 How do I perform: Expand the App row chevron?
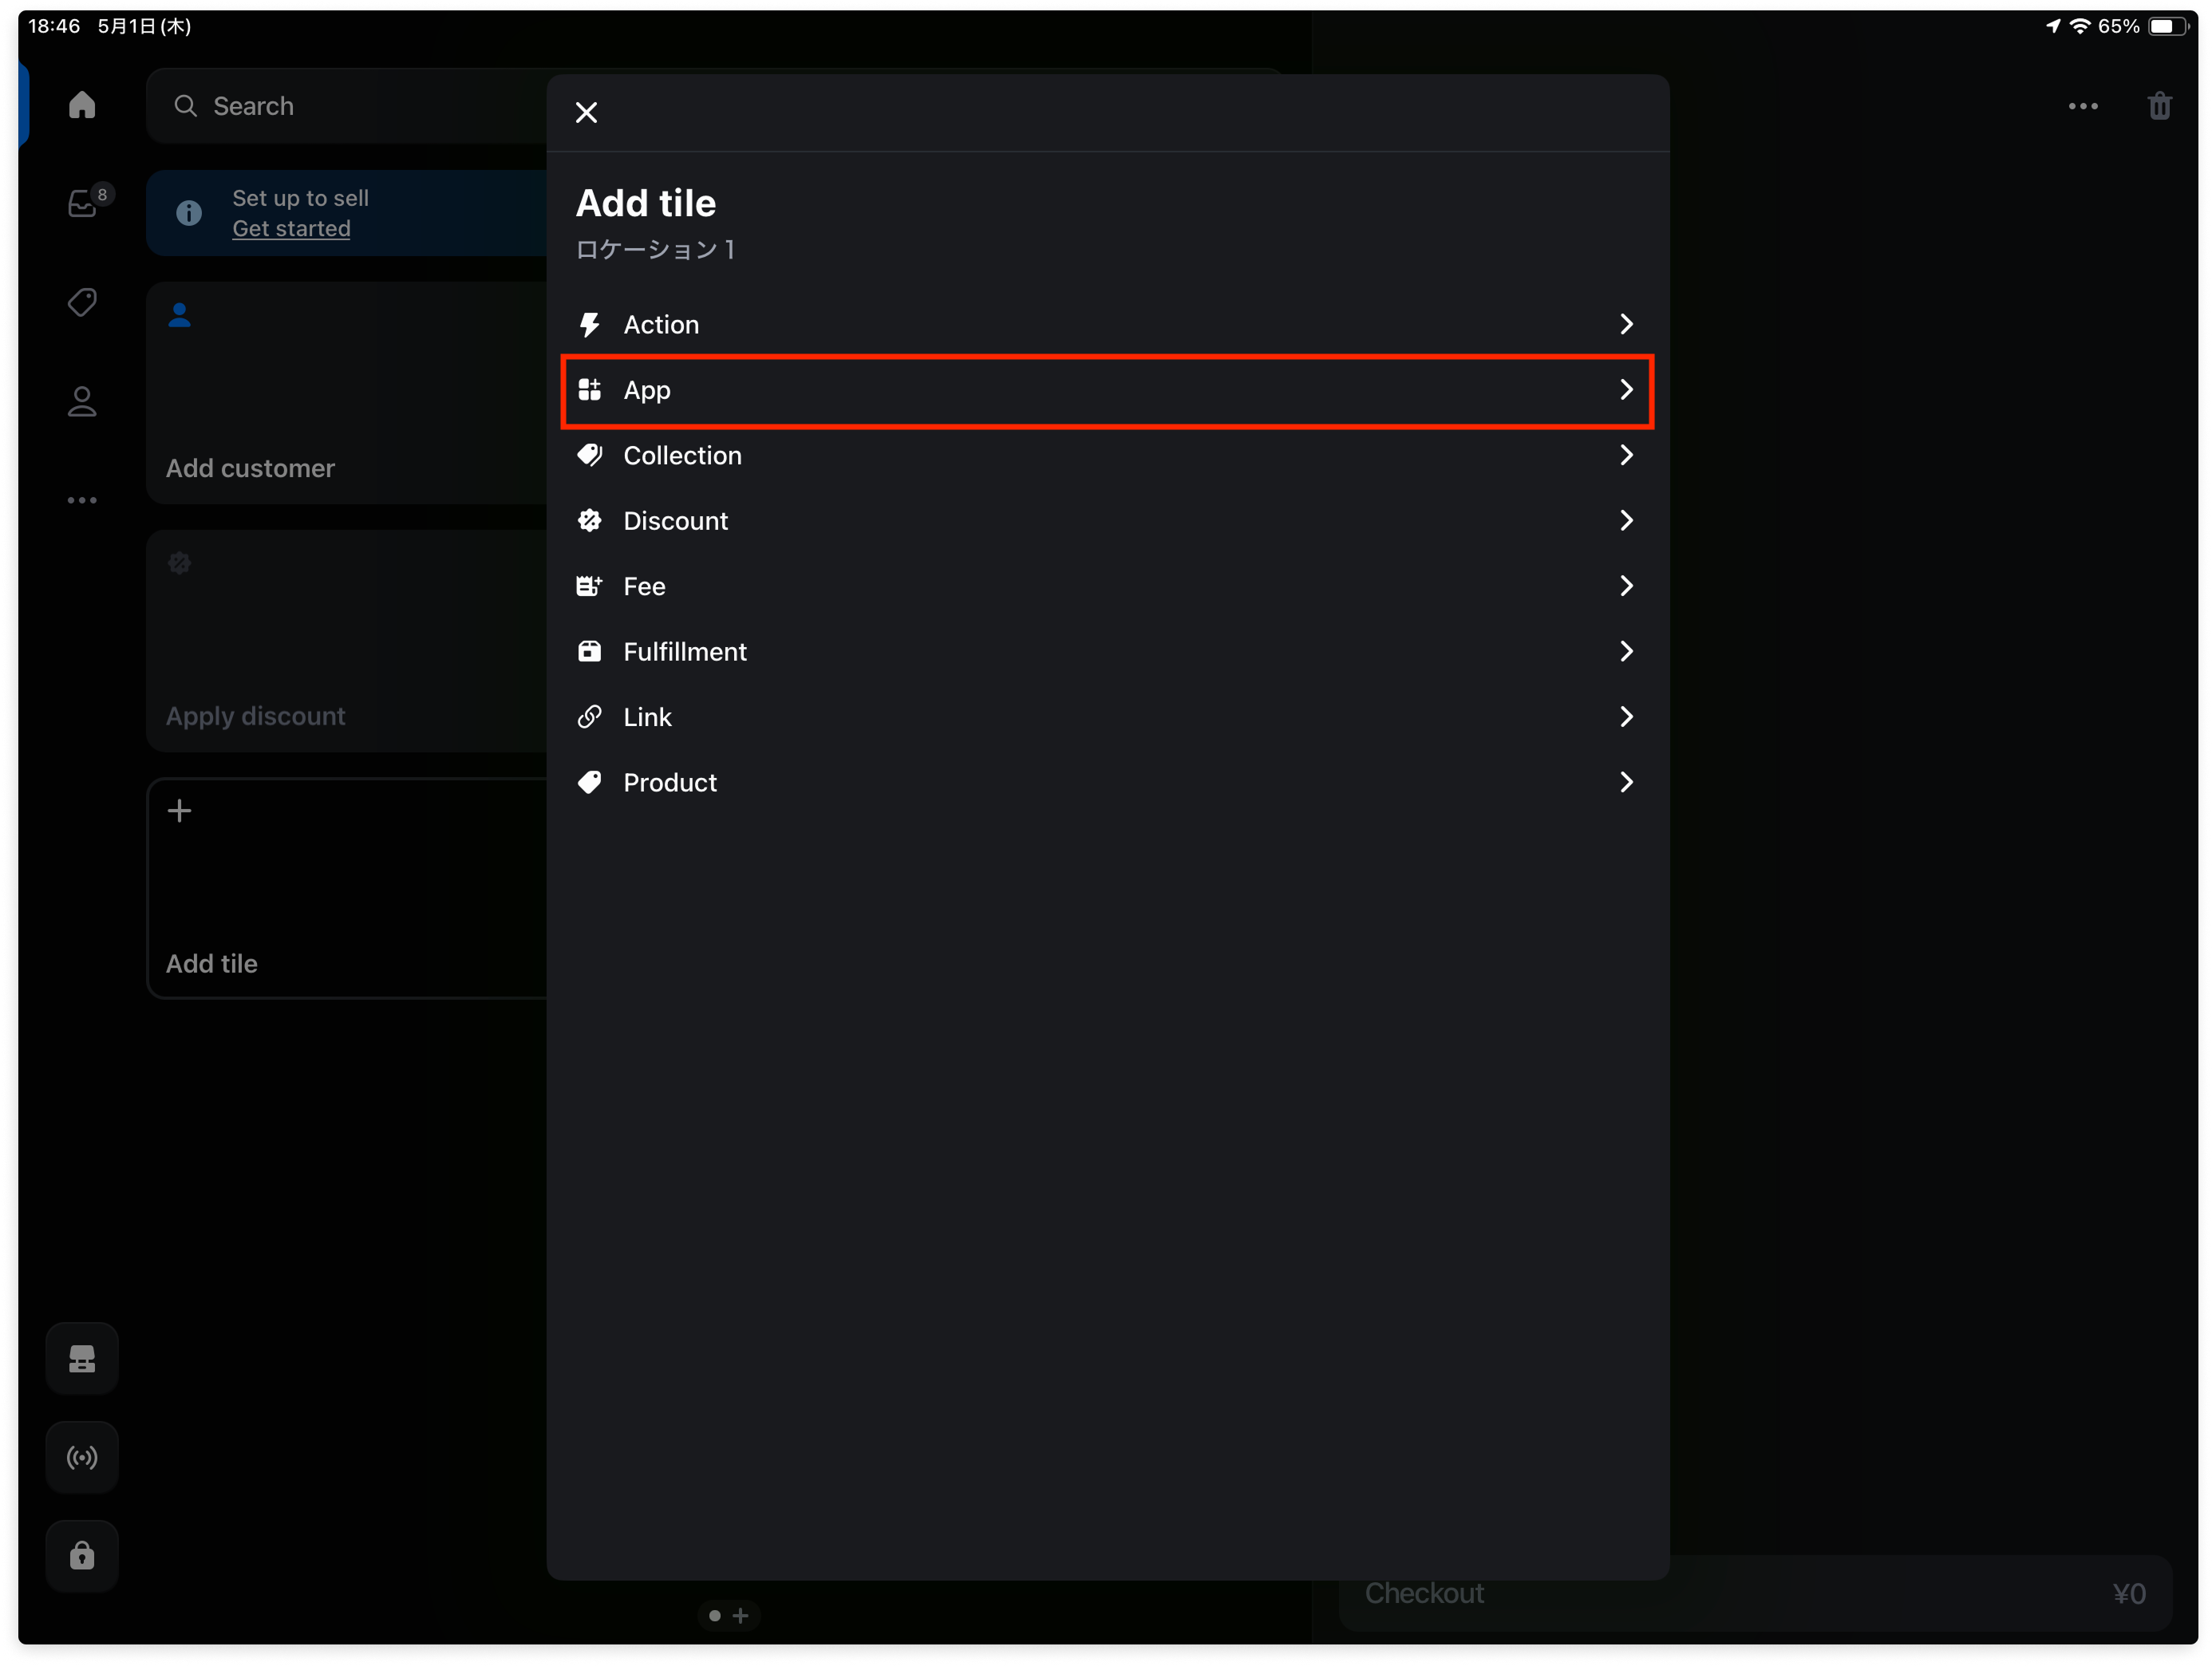(1627, 389)
